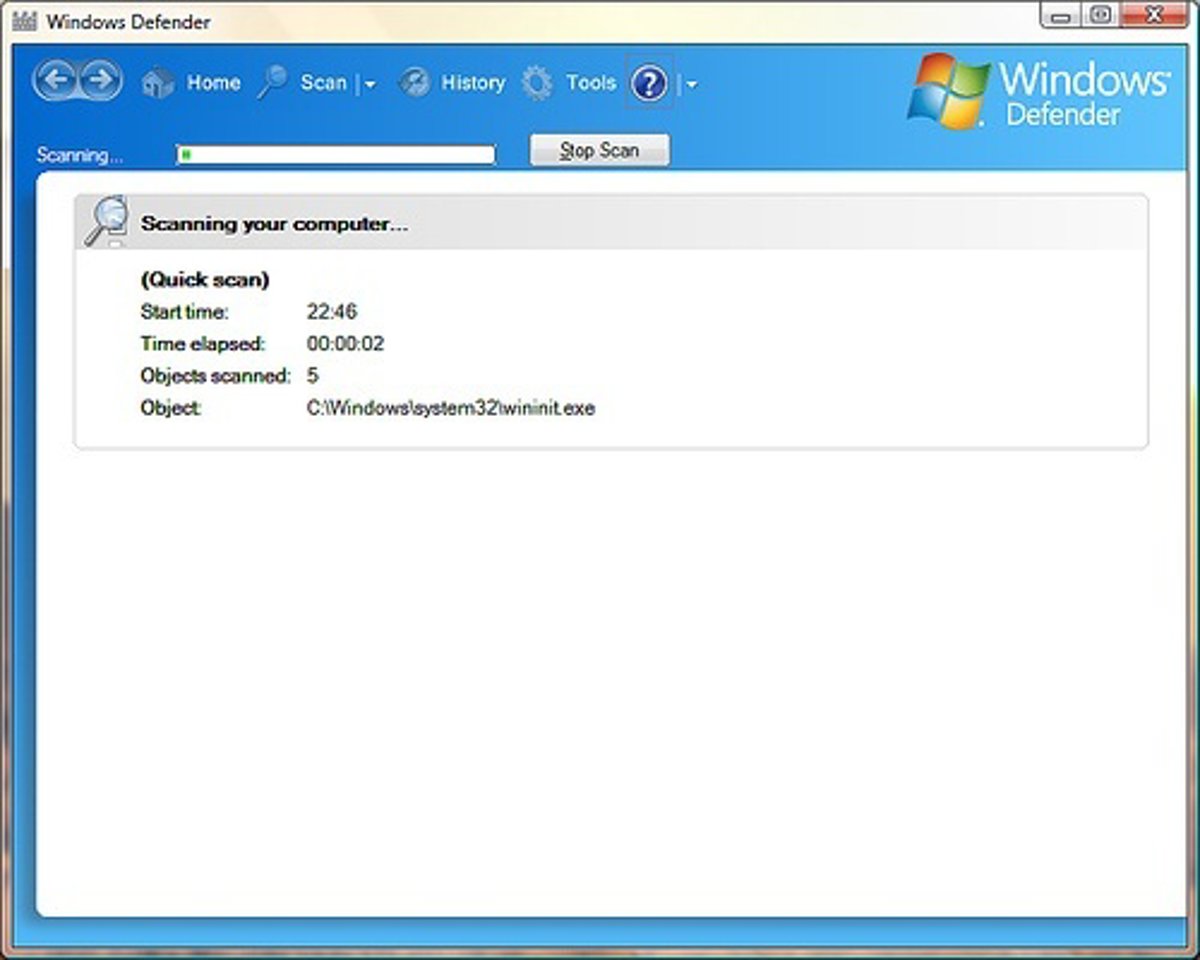Open Help via the question mark icon
The width and height of the screenshot is (1200, 960).
click(650, 83)
